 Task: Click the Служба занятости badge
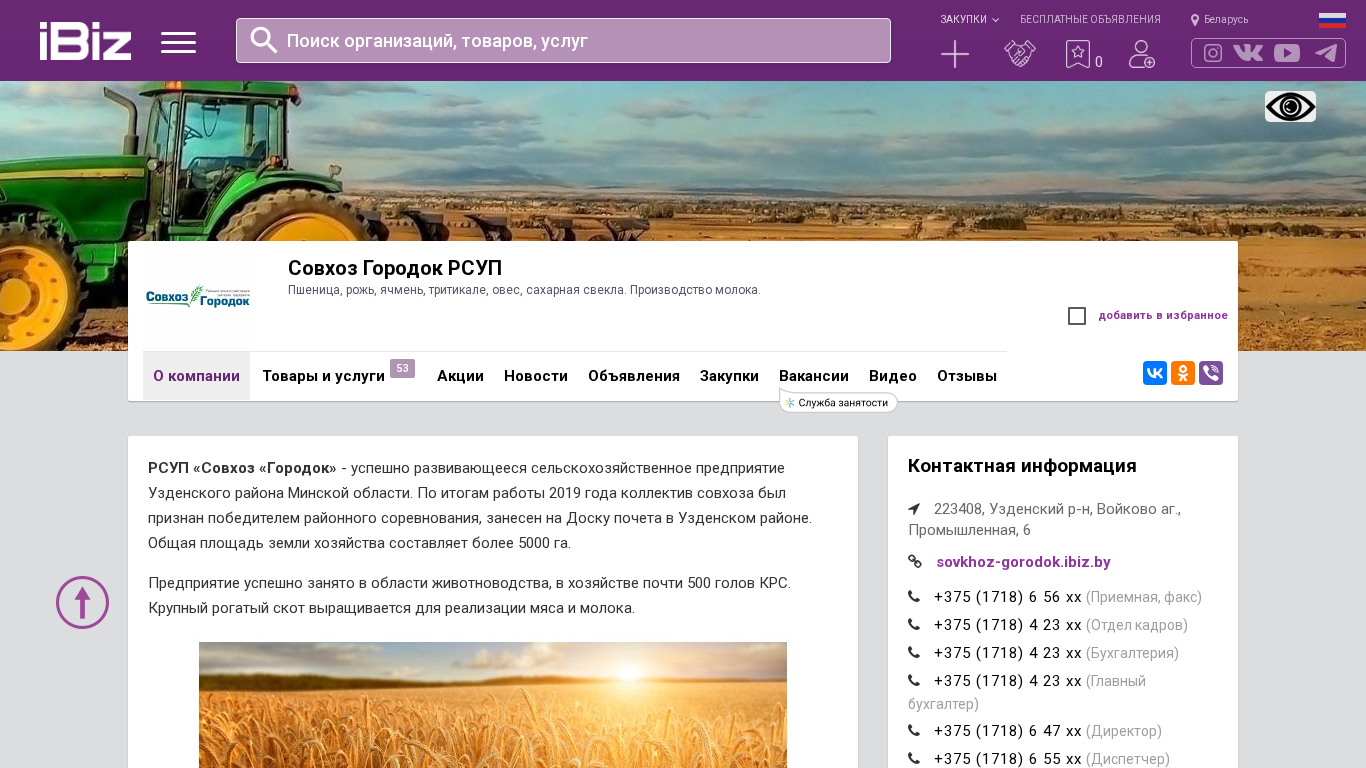[x=838, y=402]
